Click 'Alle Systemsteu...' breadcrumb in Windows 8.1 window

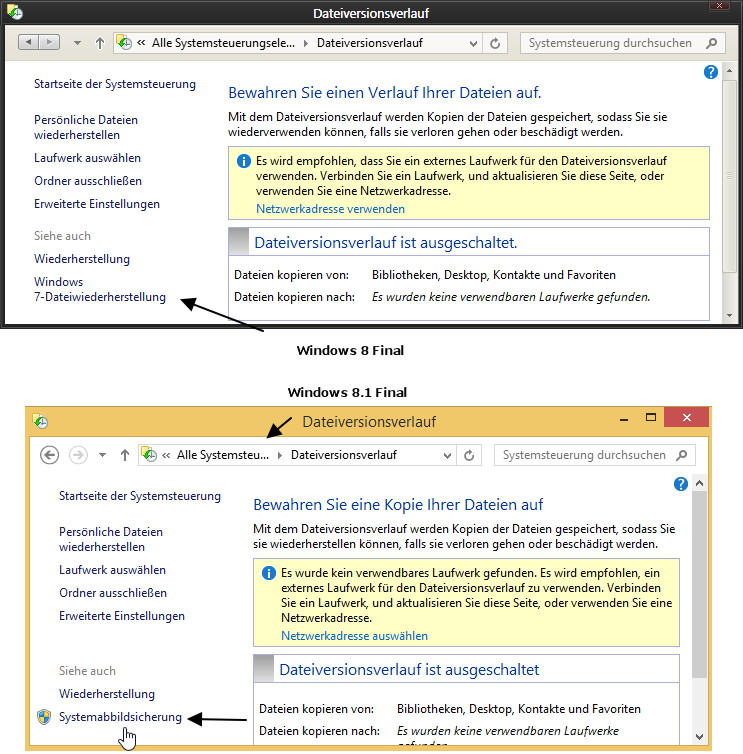pos(223,455)
